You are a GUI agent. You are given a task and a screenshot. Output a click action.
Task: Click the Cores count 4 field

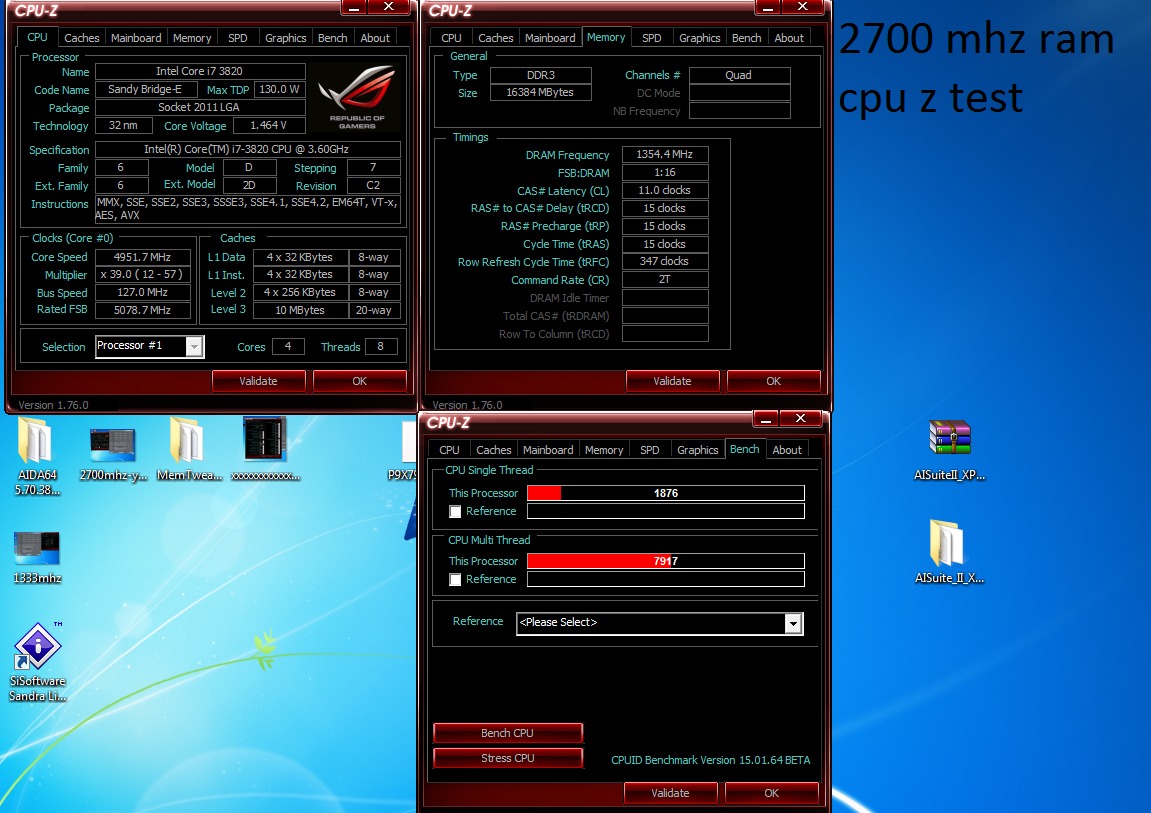coord(288,346)
